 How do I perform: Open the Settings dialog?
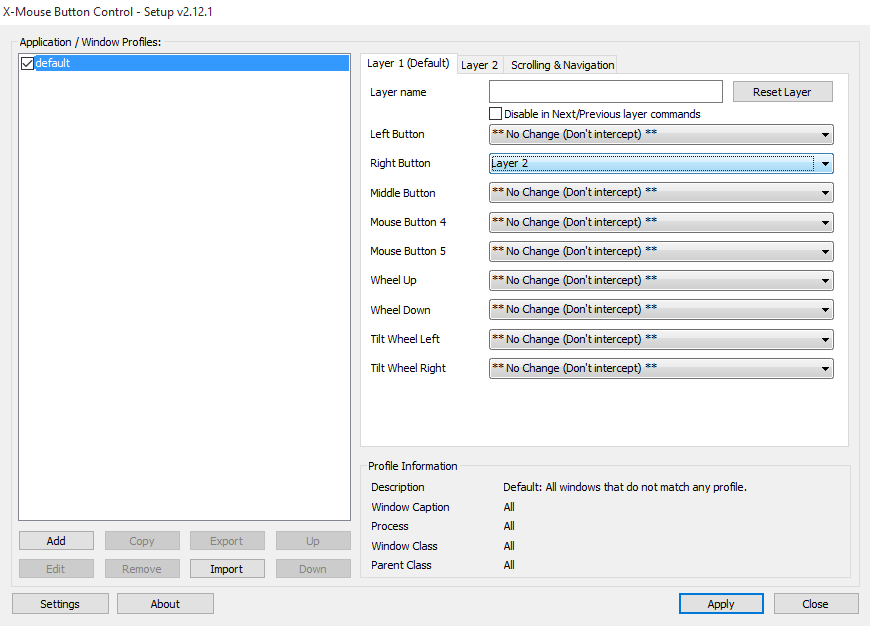(x=60, y=604)
